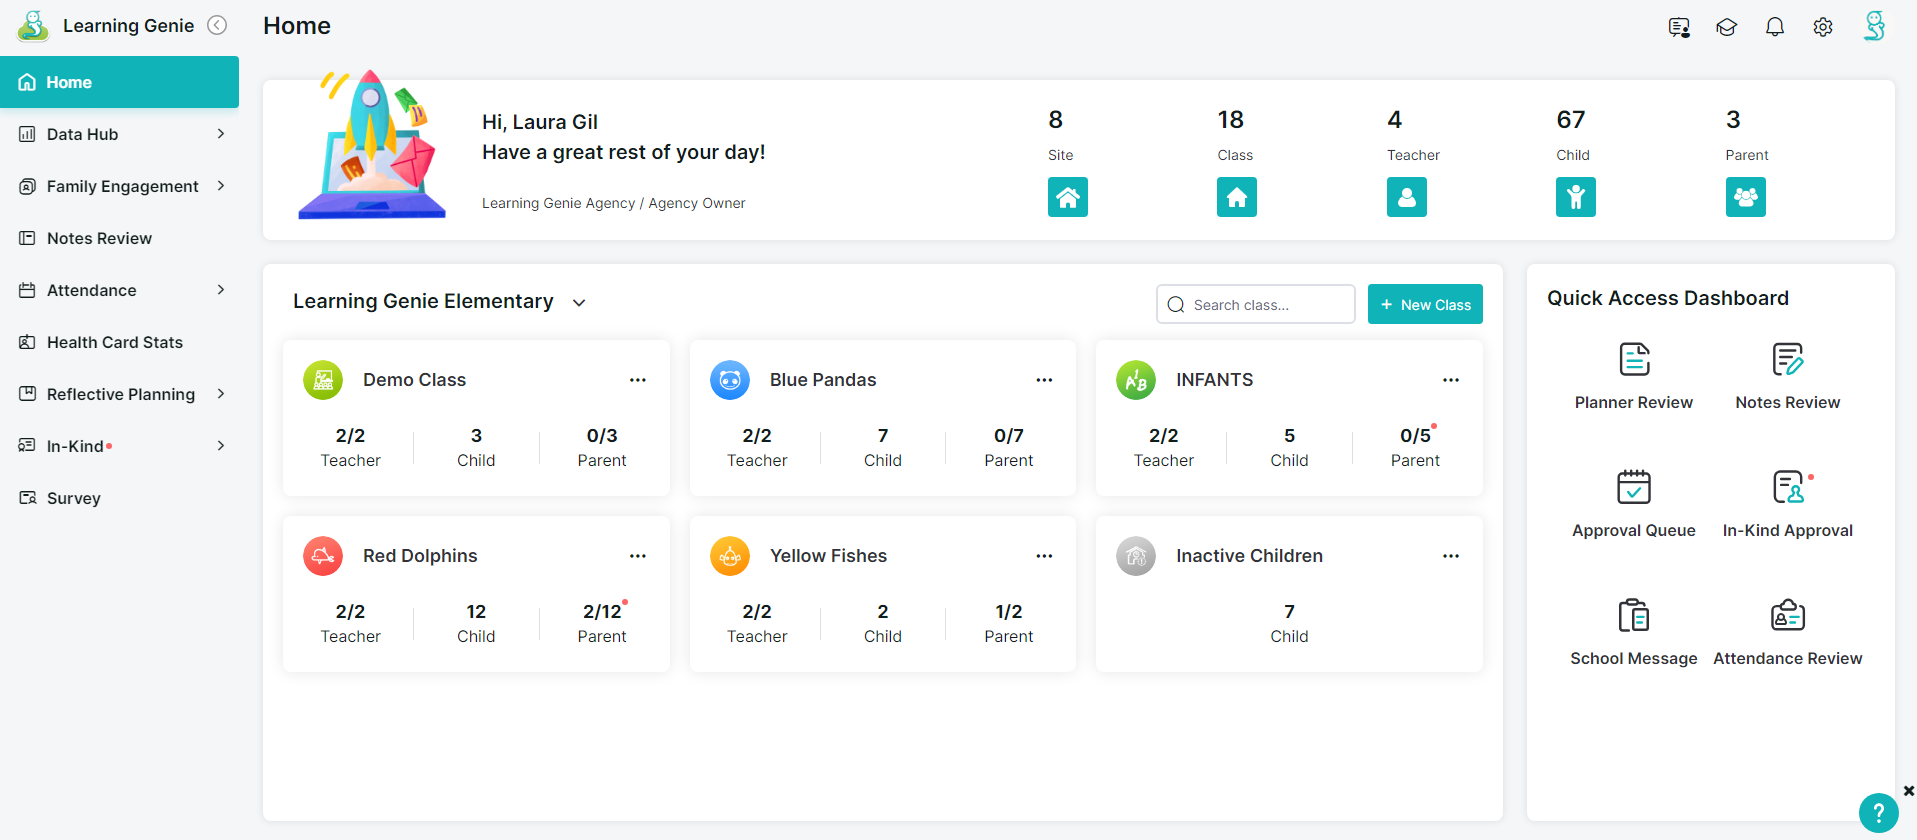
Task: Open the chat messages icon in header
Action: click(x=1679, y=27)
